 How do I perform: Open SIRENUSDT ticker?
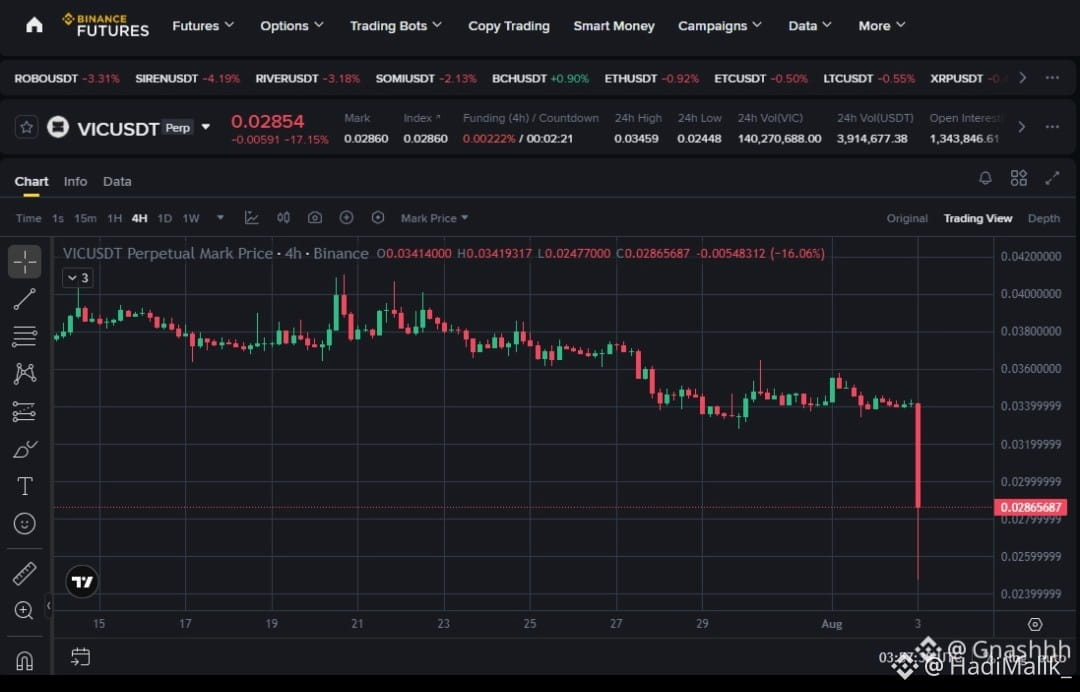[x=187, y=78]
